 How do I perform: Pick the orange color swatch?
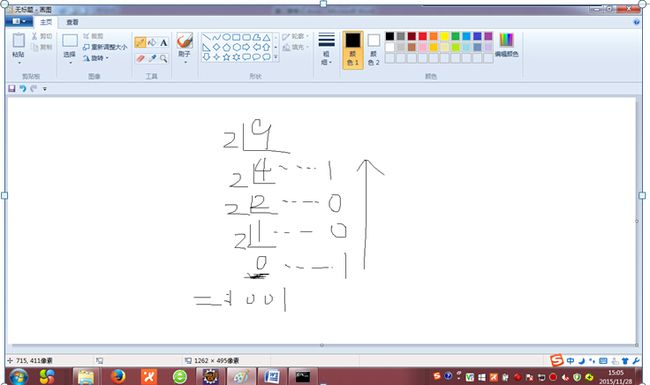(434, 36)
